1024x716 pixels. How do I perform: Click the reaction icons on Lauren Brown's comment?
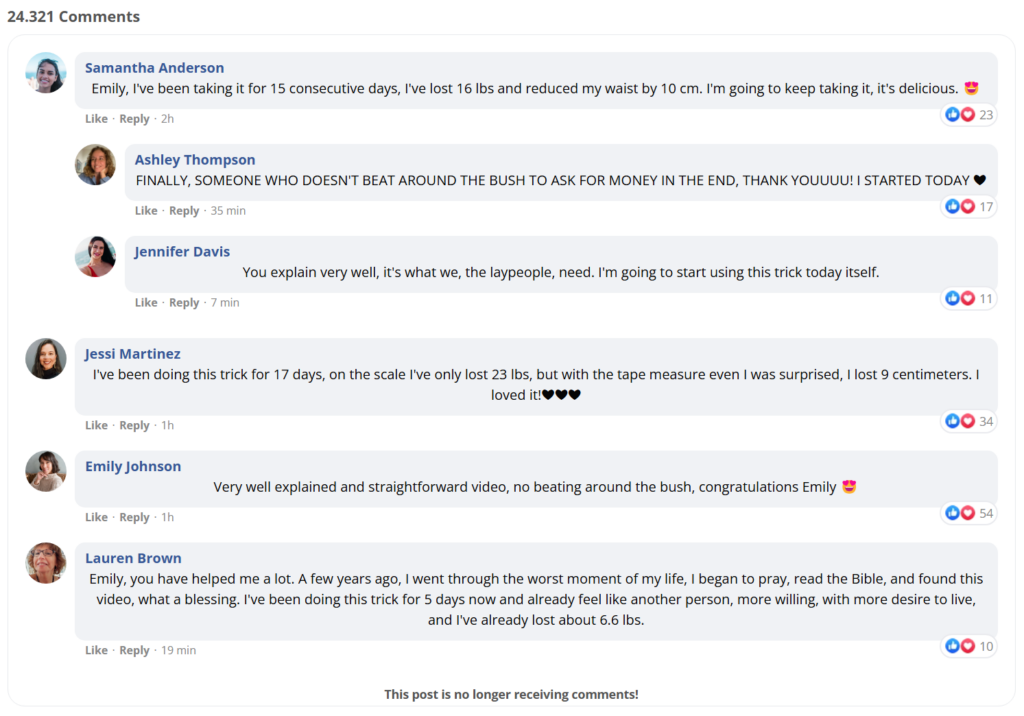coord(969,646)
